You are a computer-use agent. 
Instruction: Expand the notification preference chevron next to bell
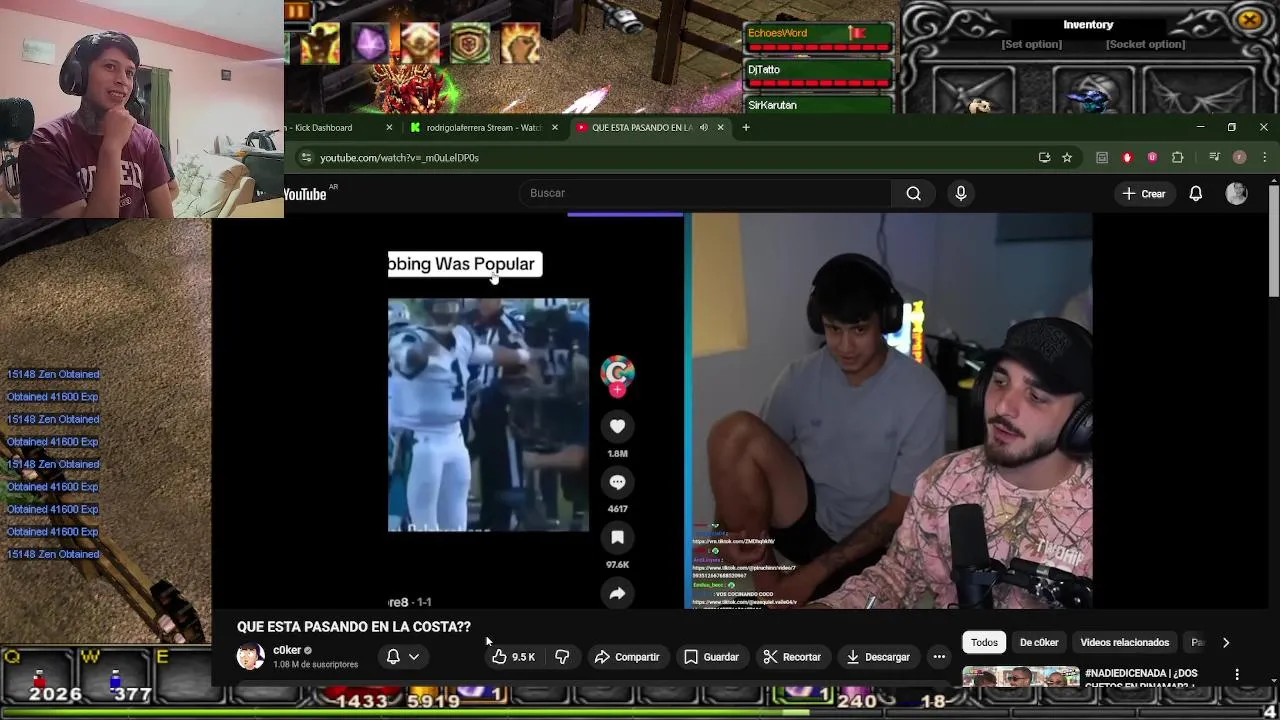[414, 657]
